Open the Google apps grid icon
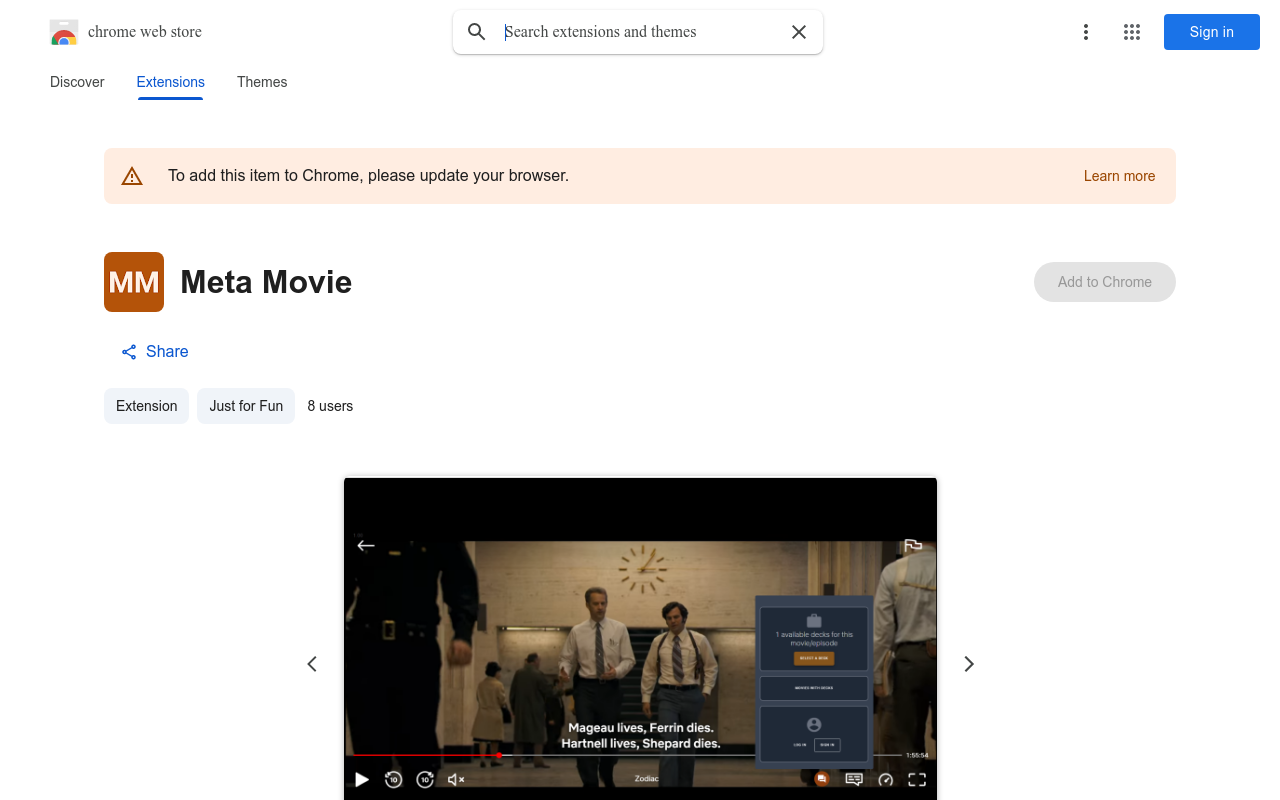The height and width of the screenshot is (800, 1280). (x=1132, y=32)
